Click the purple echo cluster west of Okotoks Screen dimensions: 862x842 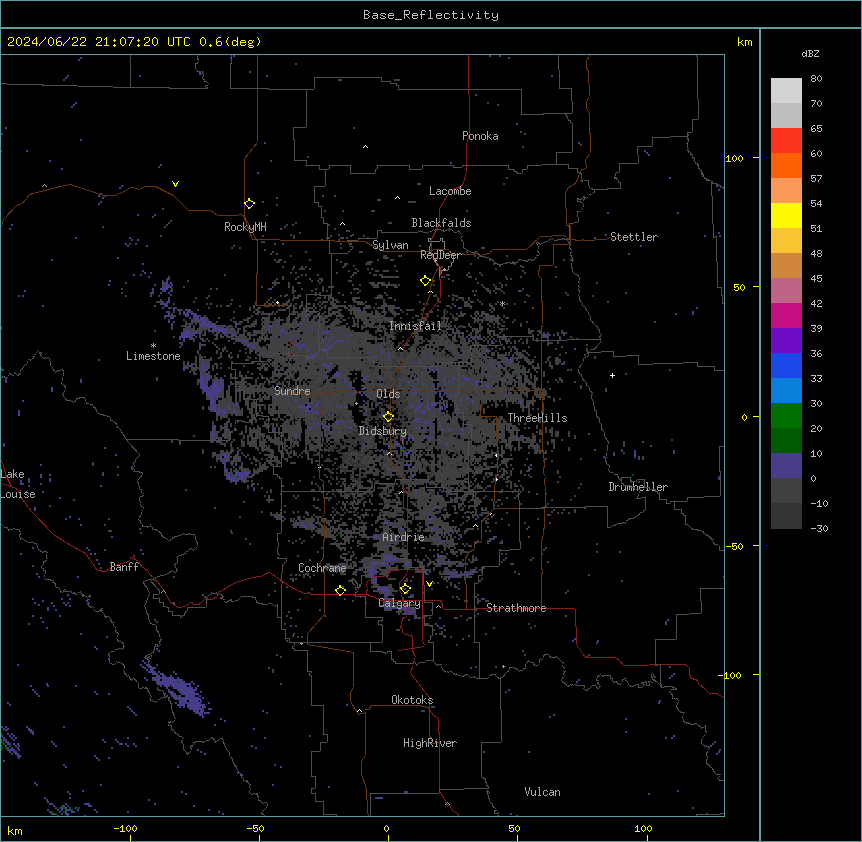point(176,687)
